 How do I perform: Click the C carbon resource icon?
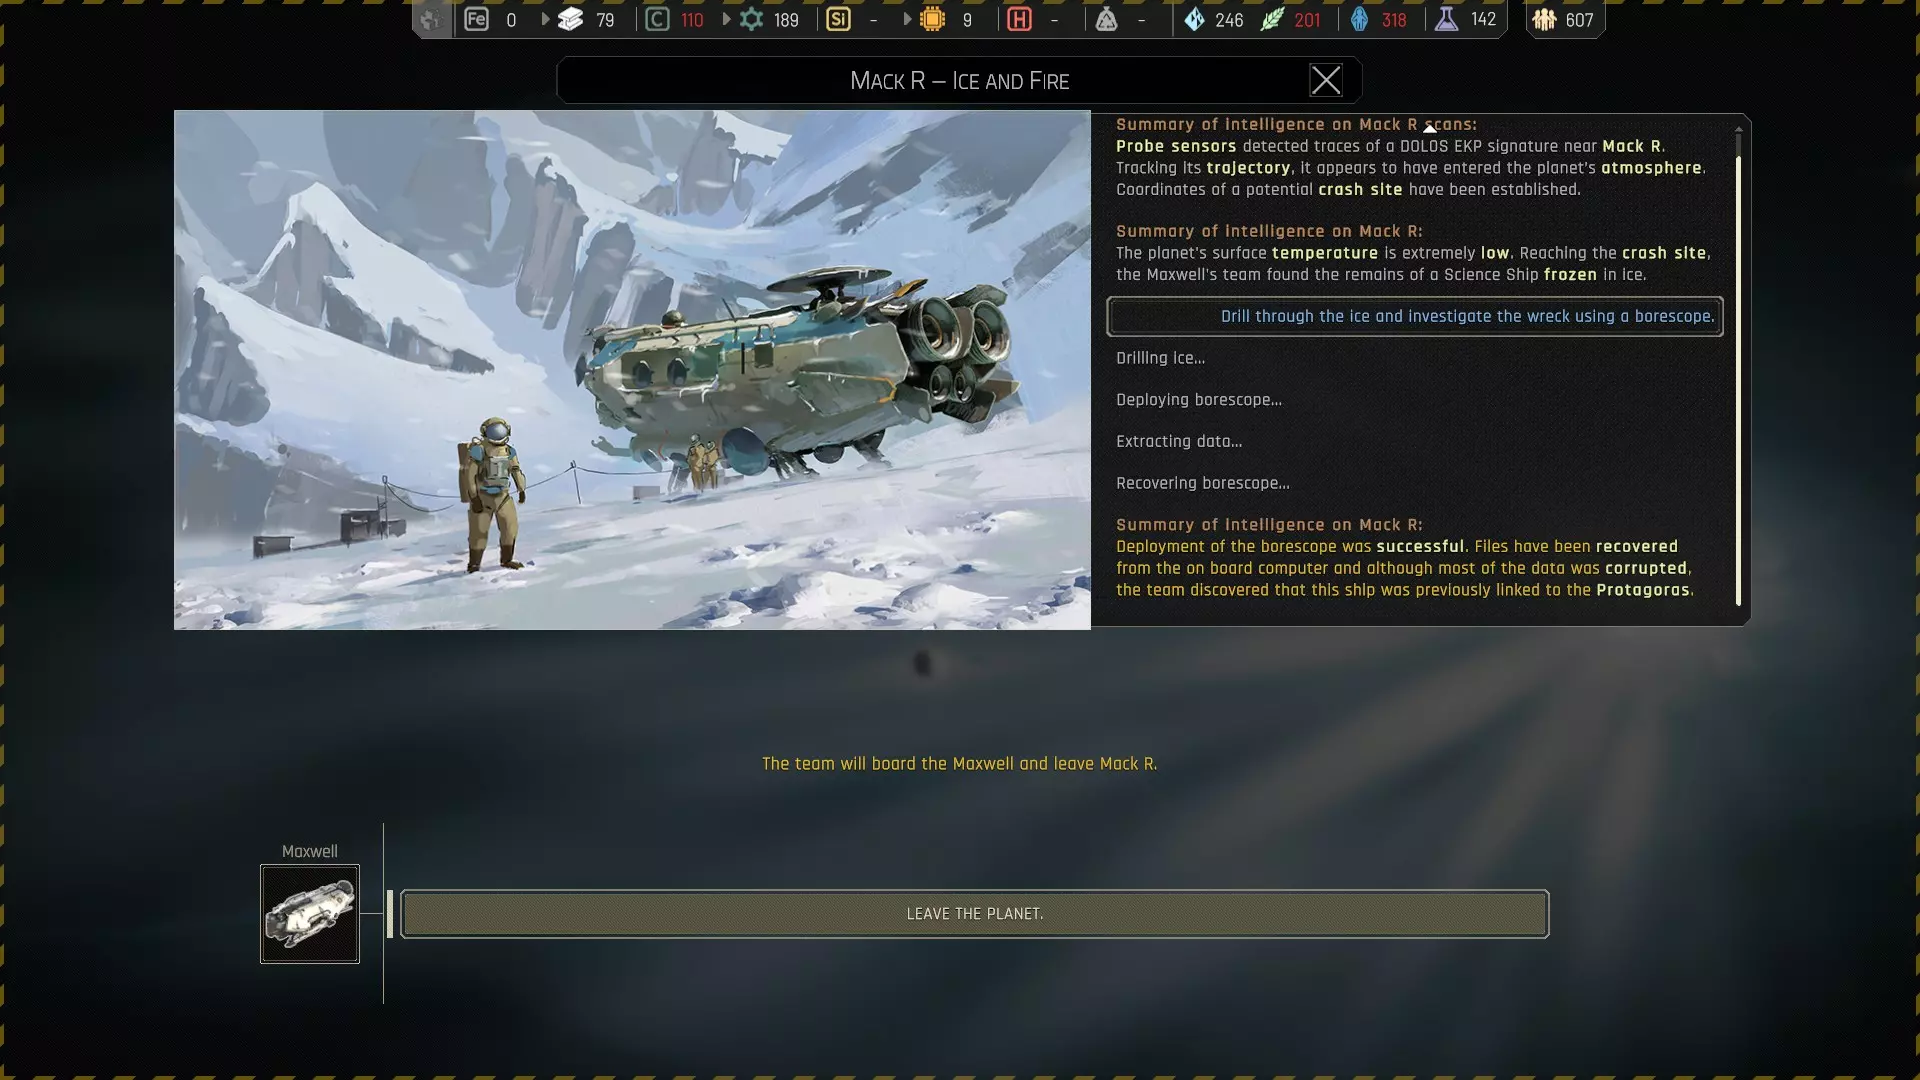pos(657,19)
